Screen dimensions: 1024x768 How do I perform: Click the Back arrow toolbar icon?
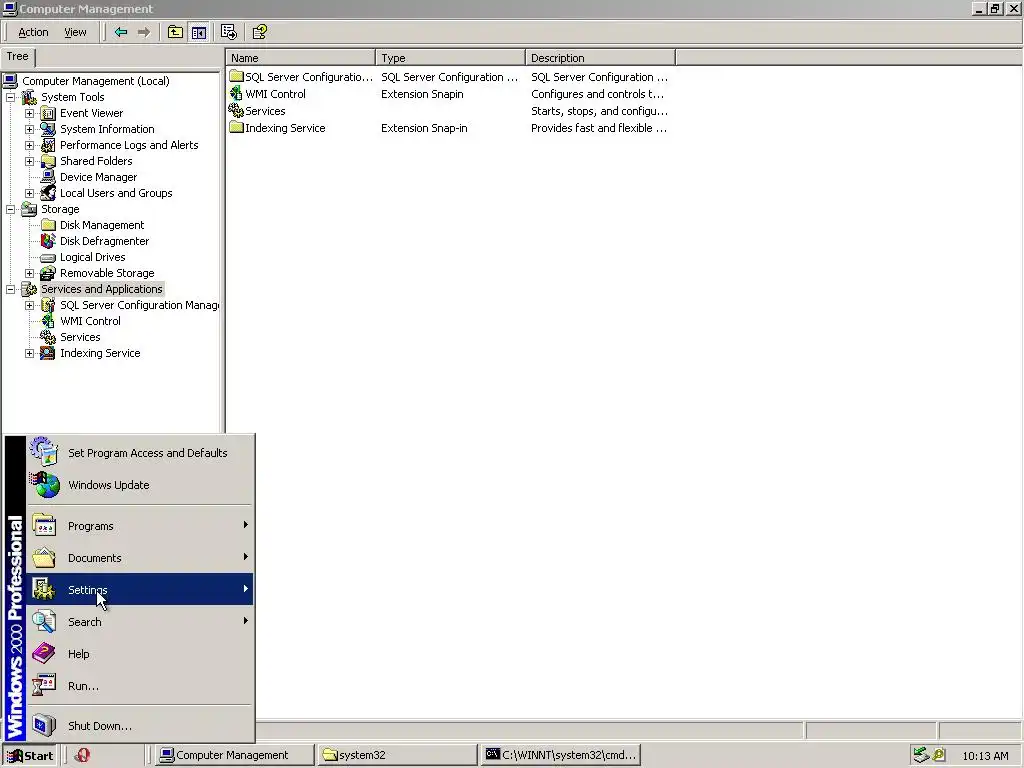121,32
